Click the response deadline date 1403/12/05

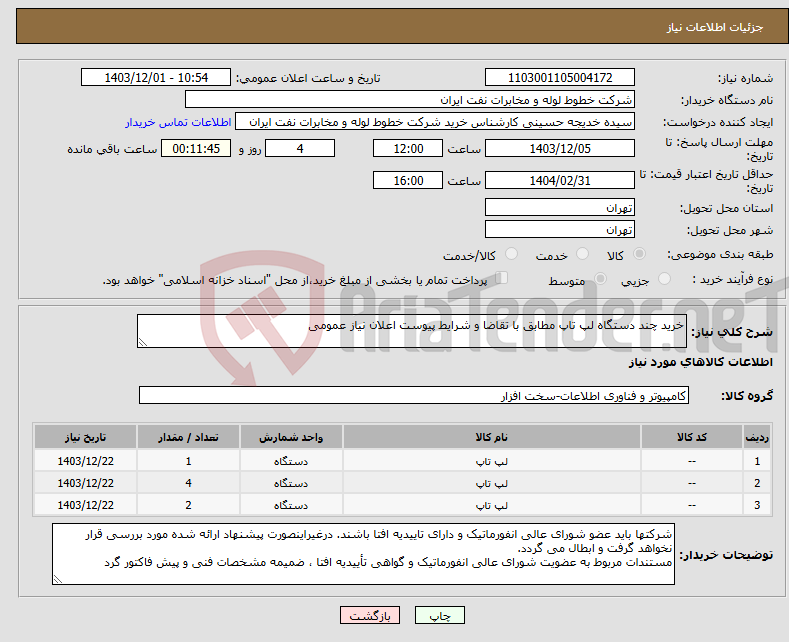pos(560,148)
